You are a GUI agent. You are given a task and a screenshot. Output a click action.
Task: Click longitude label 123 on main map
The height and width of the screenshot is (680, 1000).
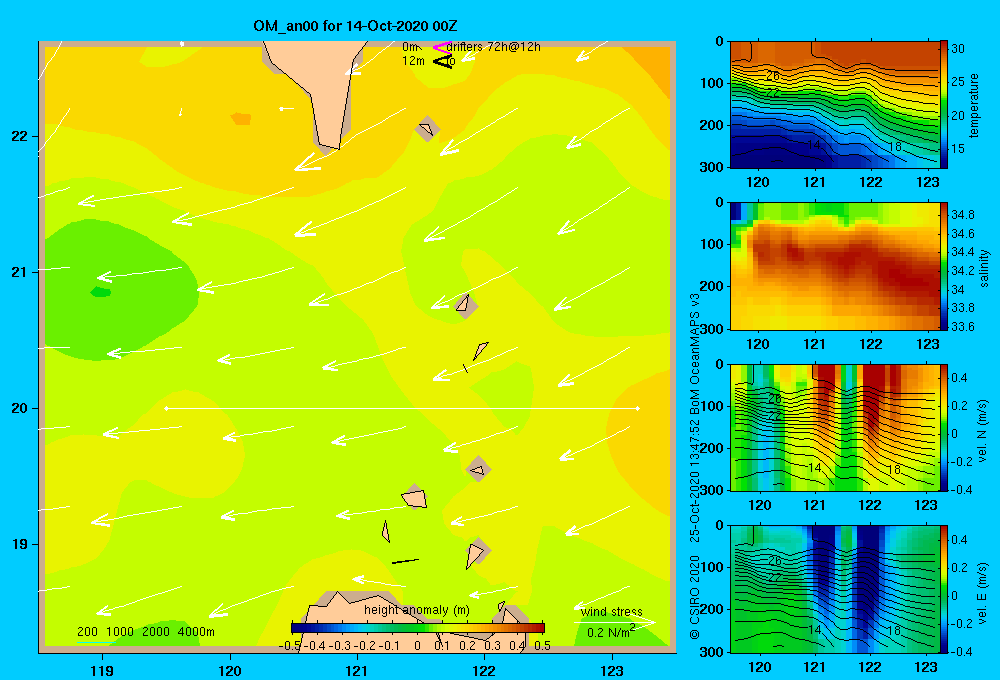pos(612,671)
